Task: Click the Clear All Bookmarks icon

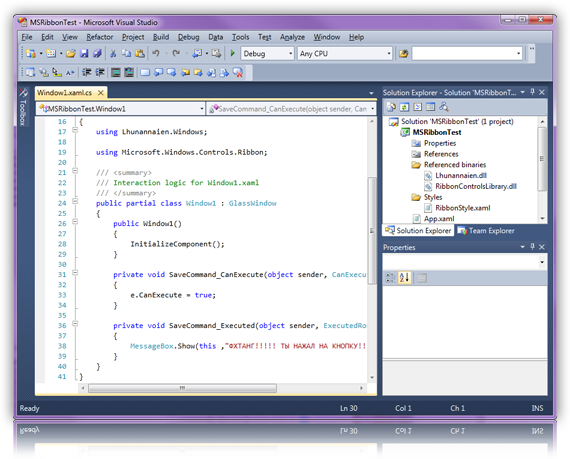Action: click(x=238, y=73)
